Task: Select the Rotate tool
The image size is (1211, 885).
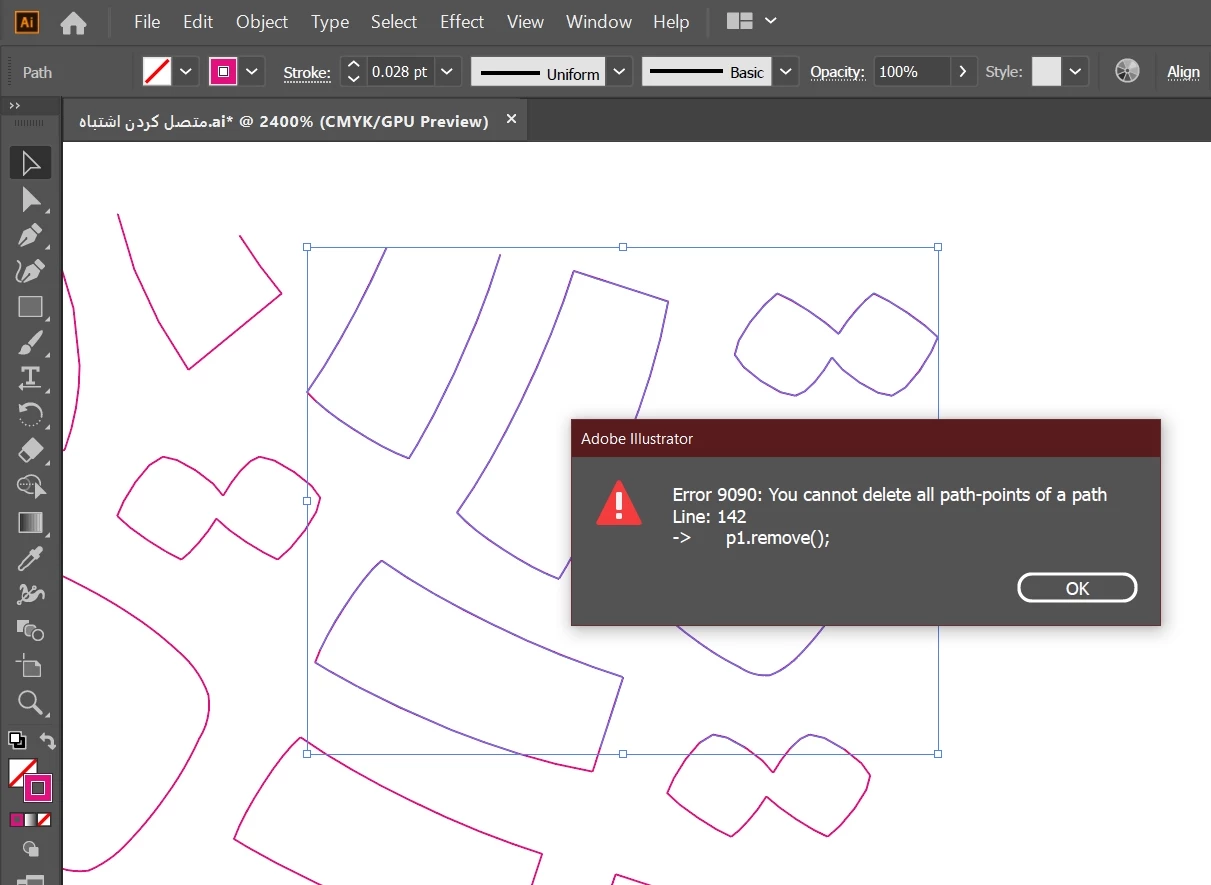Action: pyautogui.click(x=30, y=414)
